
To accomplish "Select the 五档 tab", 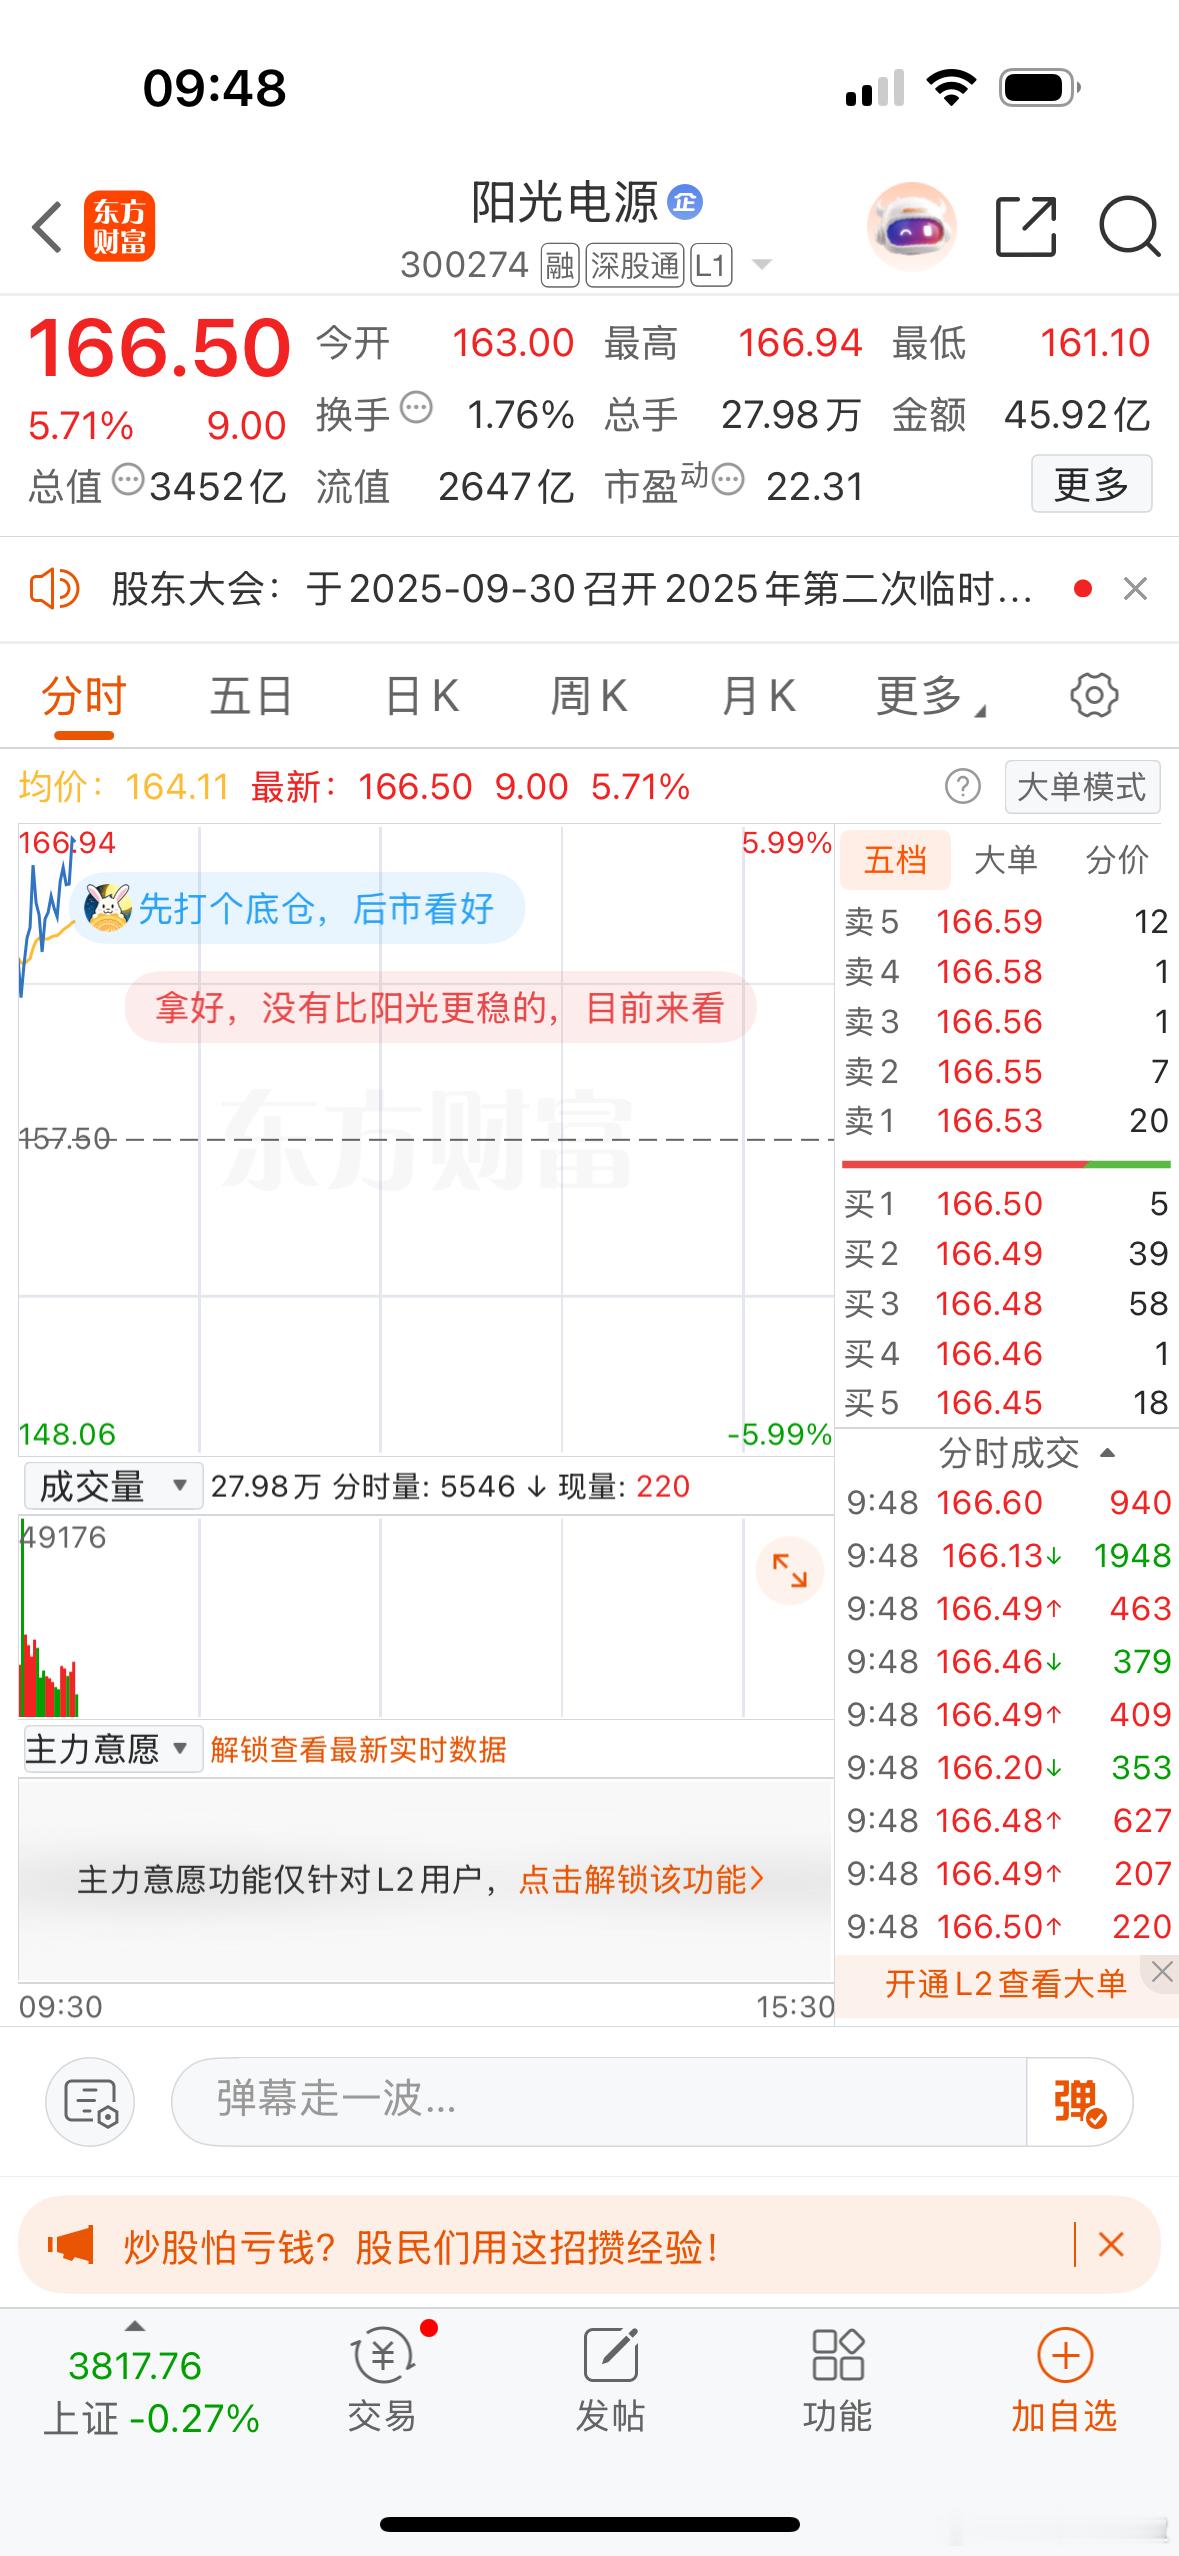I will pyautogui.click(x=895, y=859).
